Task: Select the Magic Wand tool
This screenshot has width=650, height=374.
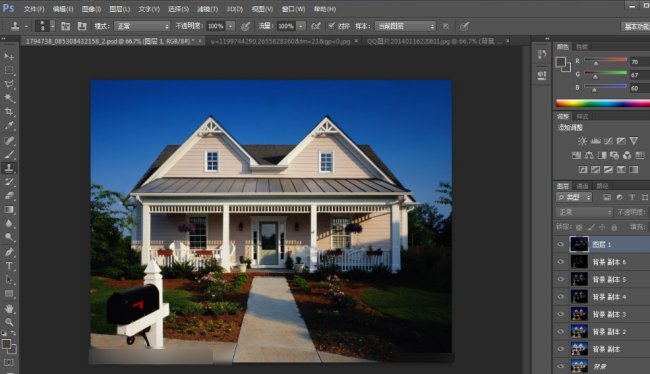Action: pos(9,98)
